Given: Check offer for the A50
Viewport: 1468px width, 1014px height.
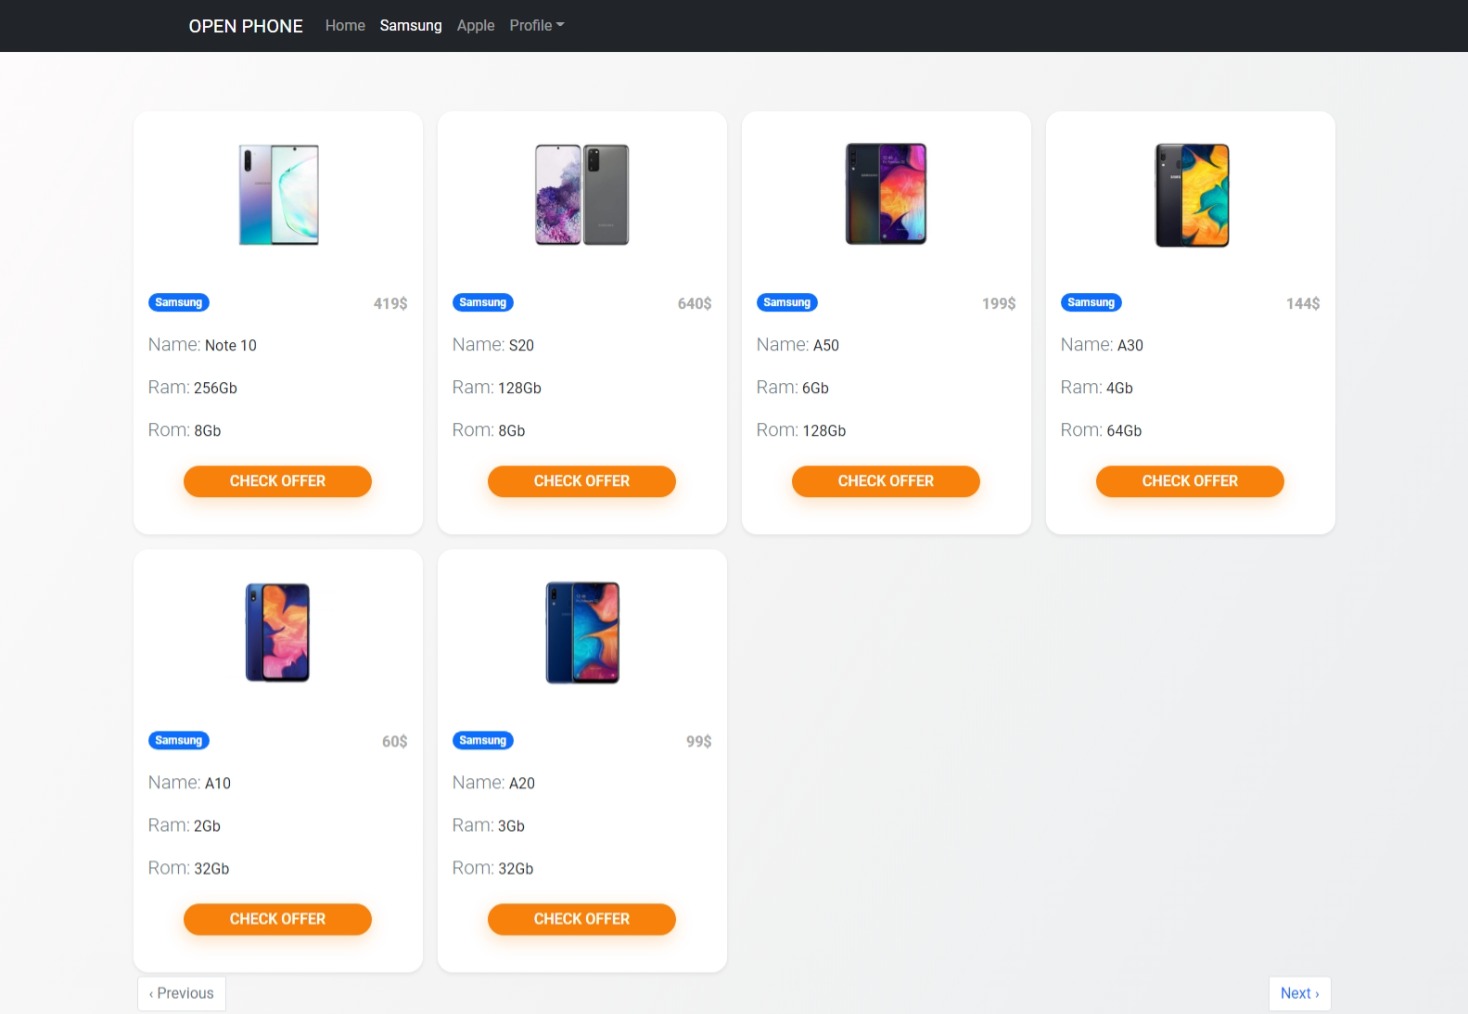Looking at the screenshot, I should [x=885, y=481].
